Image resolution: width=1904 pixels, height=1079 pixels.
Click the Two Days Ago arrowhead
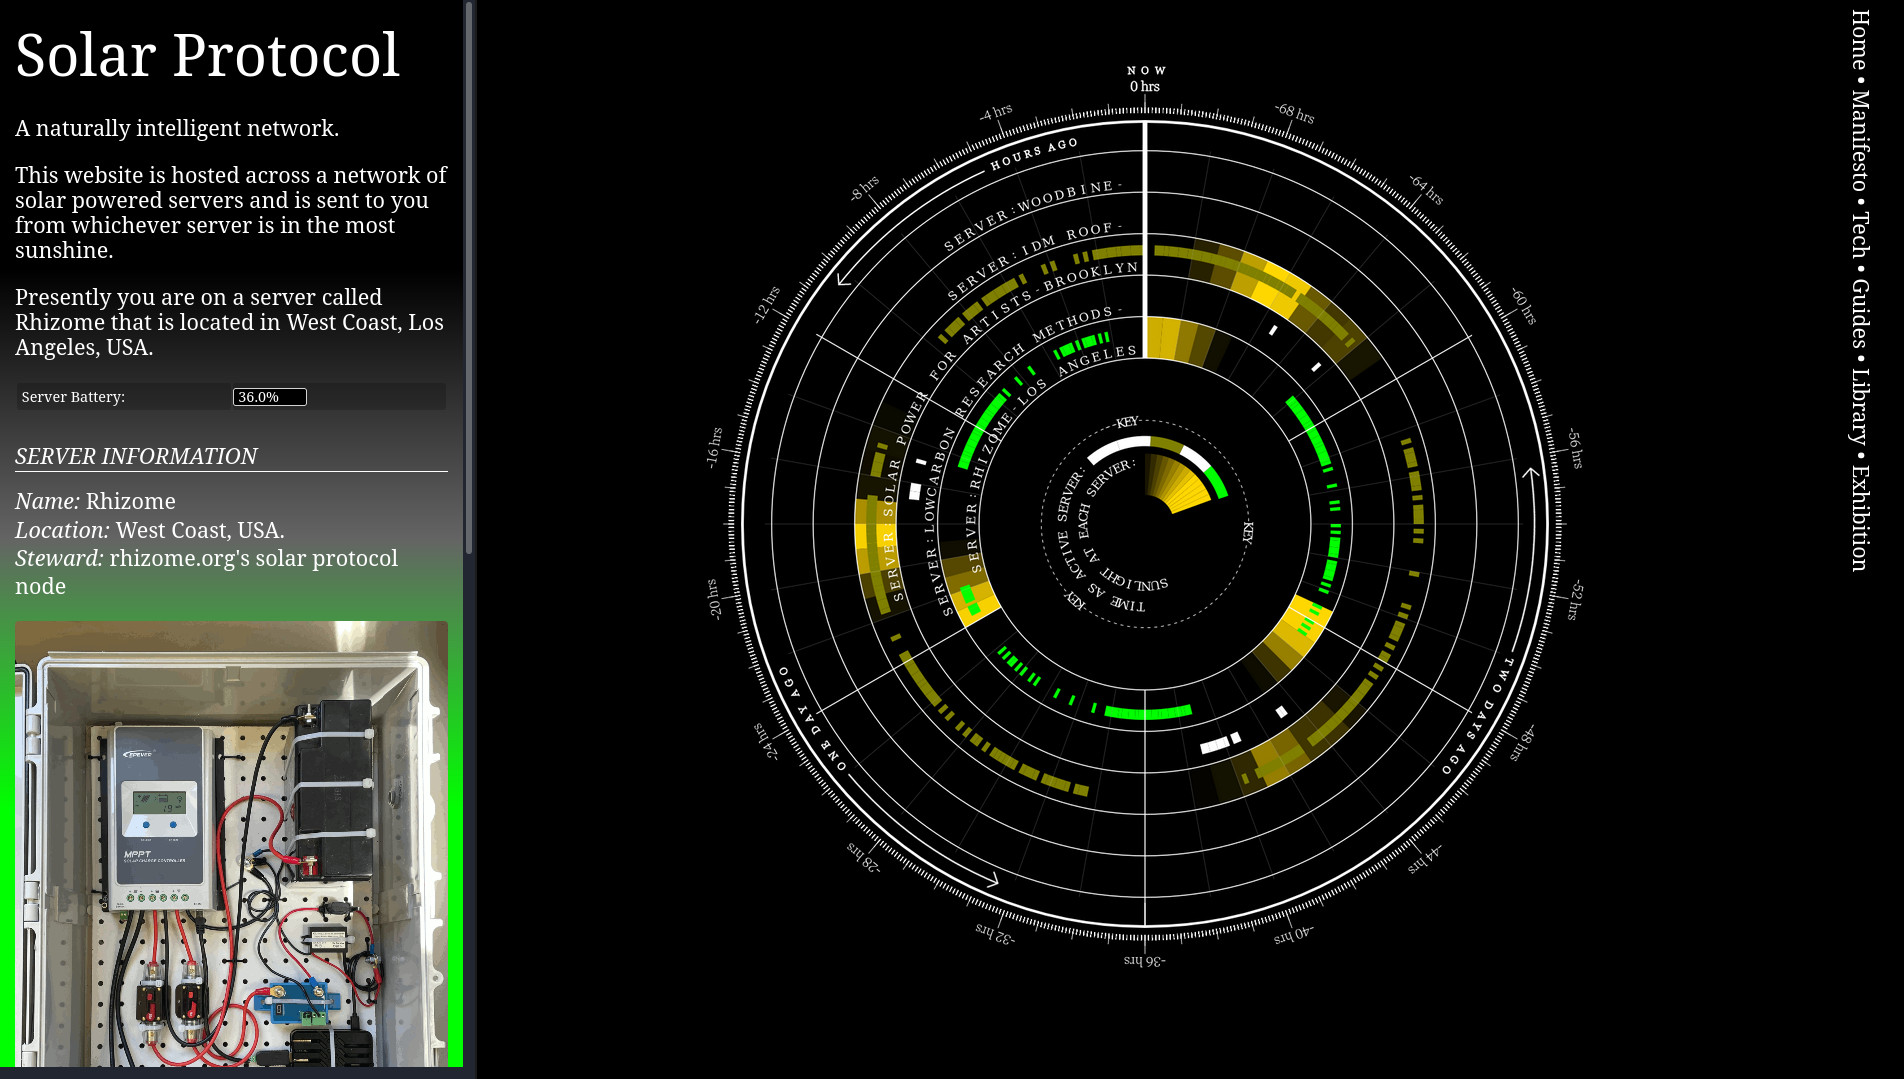coord(1531,473)
